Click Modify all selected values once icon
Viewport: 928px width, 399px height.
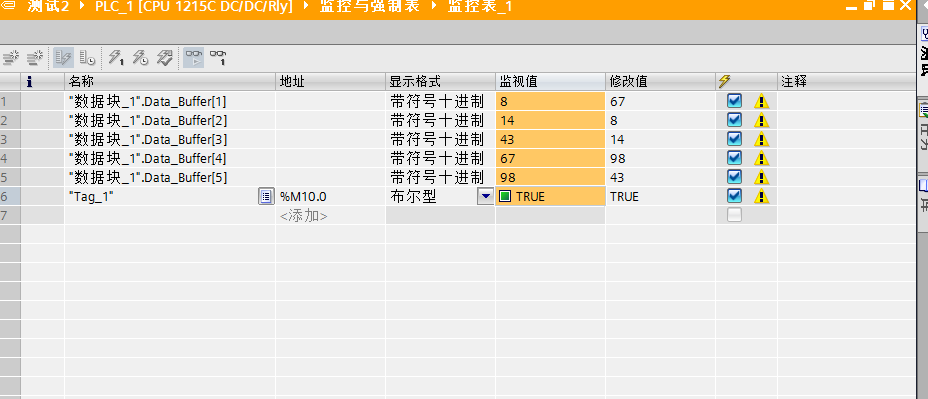(116, 57)
